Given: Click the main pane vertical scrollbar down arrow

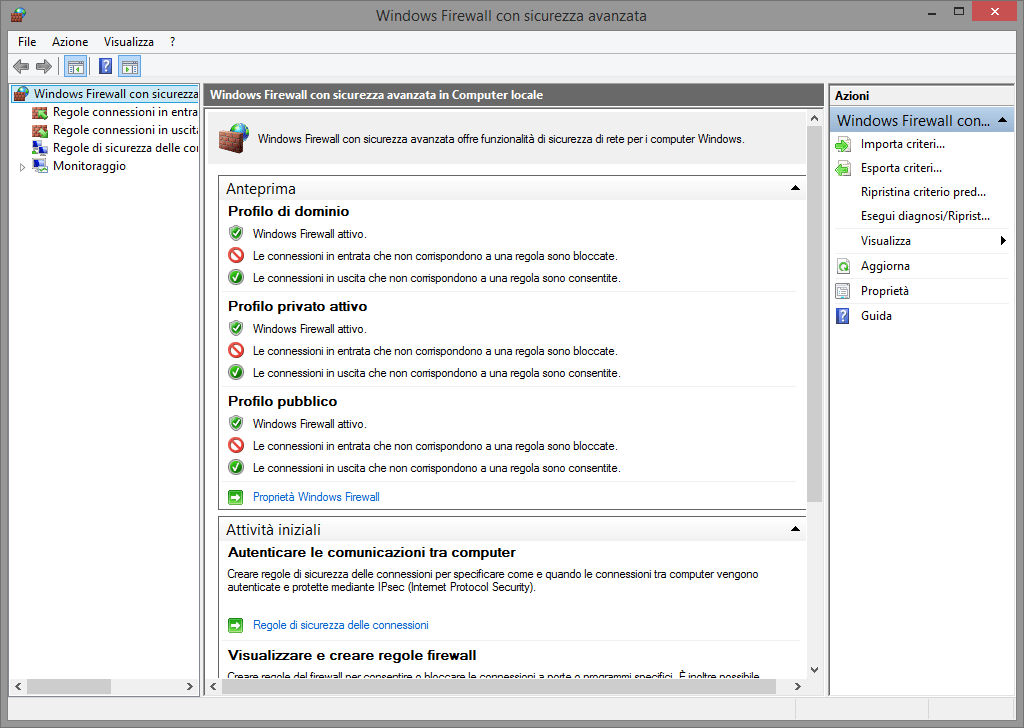Looking at the screenshot, I should coord(813,669).
